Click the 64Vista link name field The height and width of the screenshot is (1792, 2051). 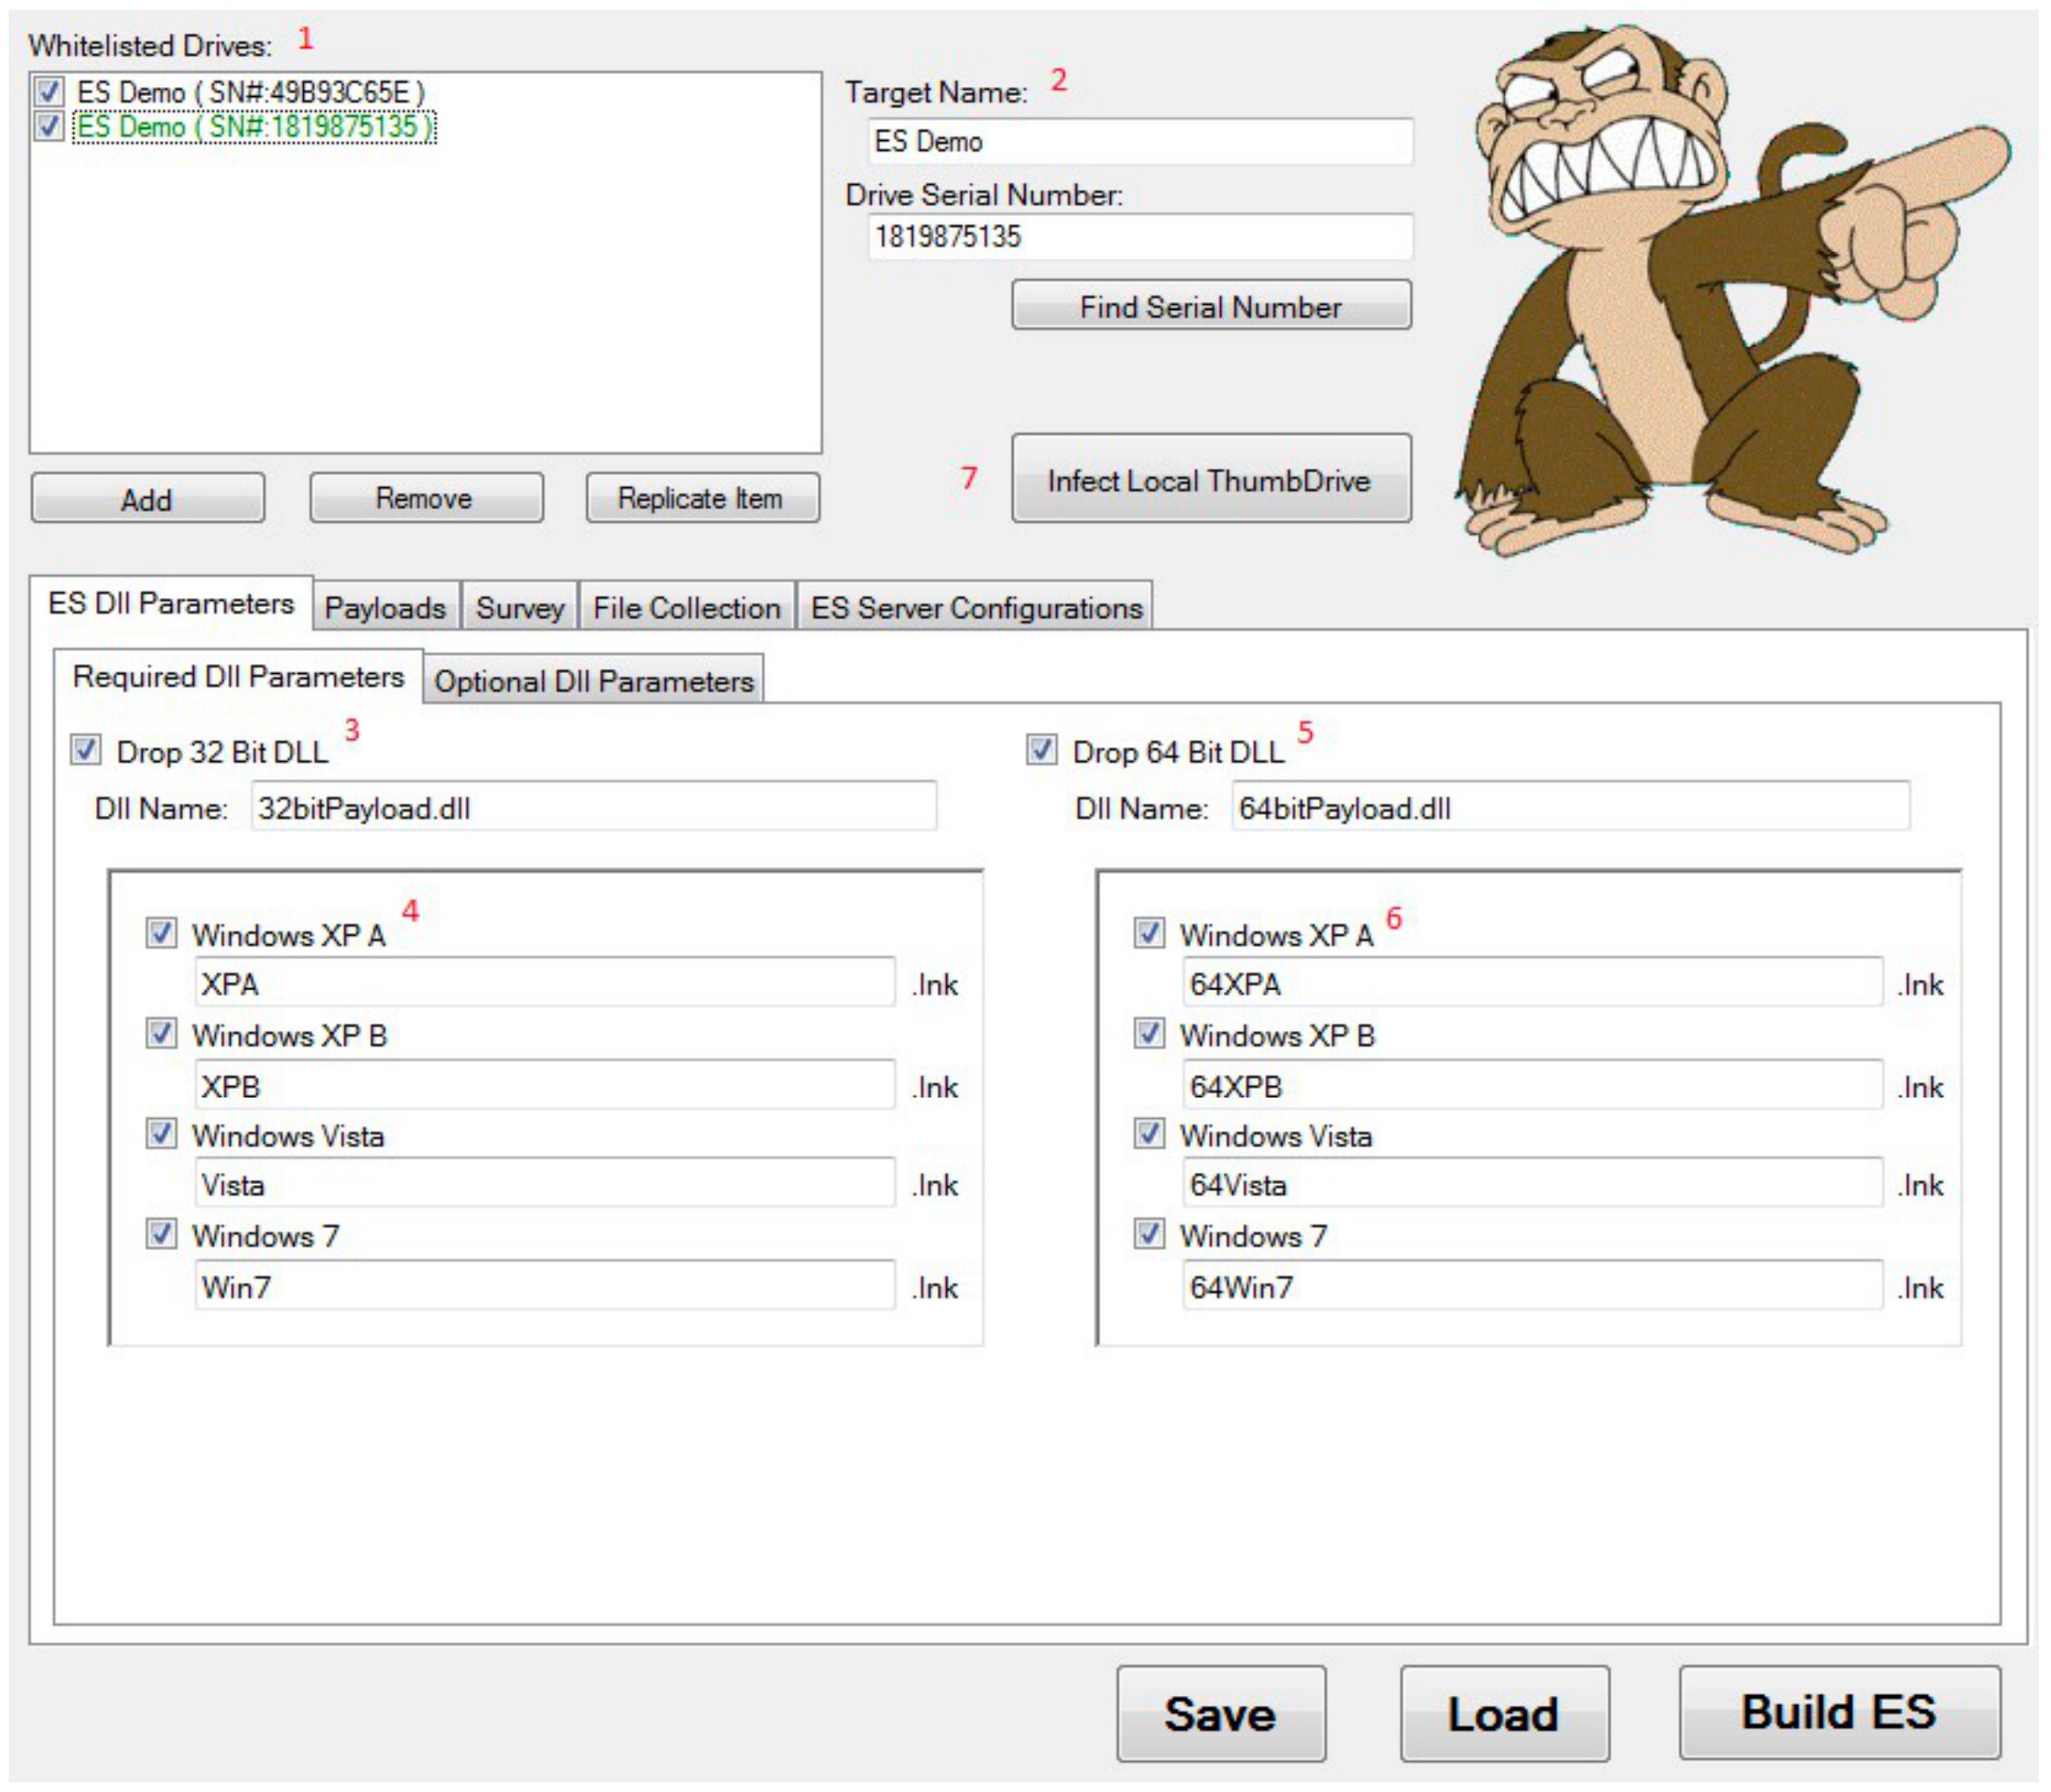coord(1533,1184)
